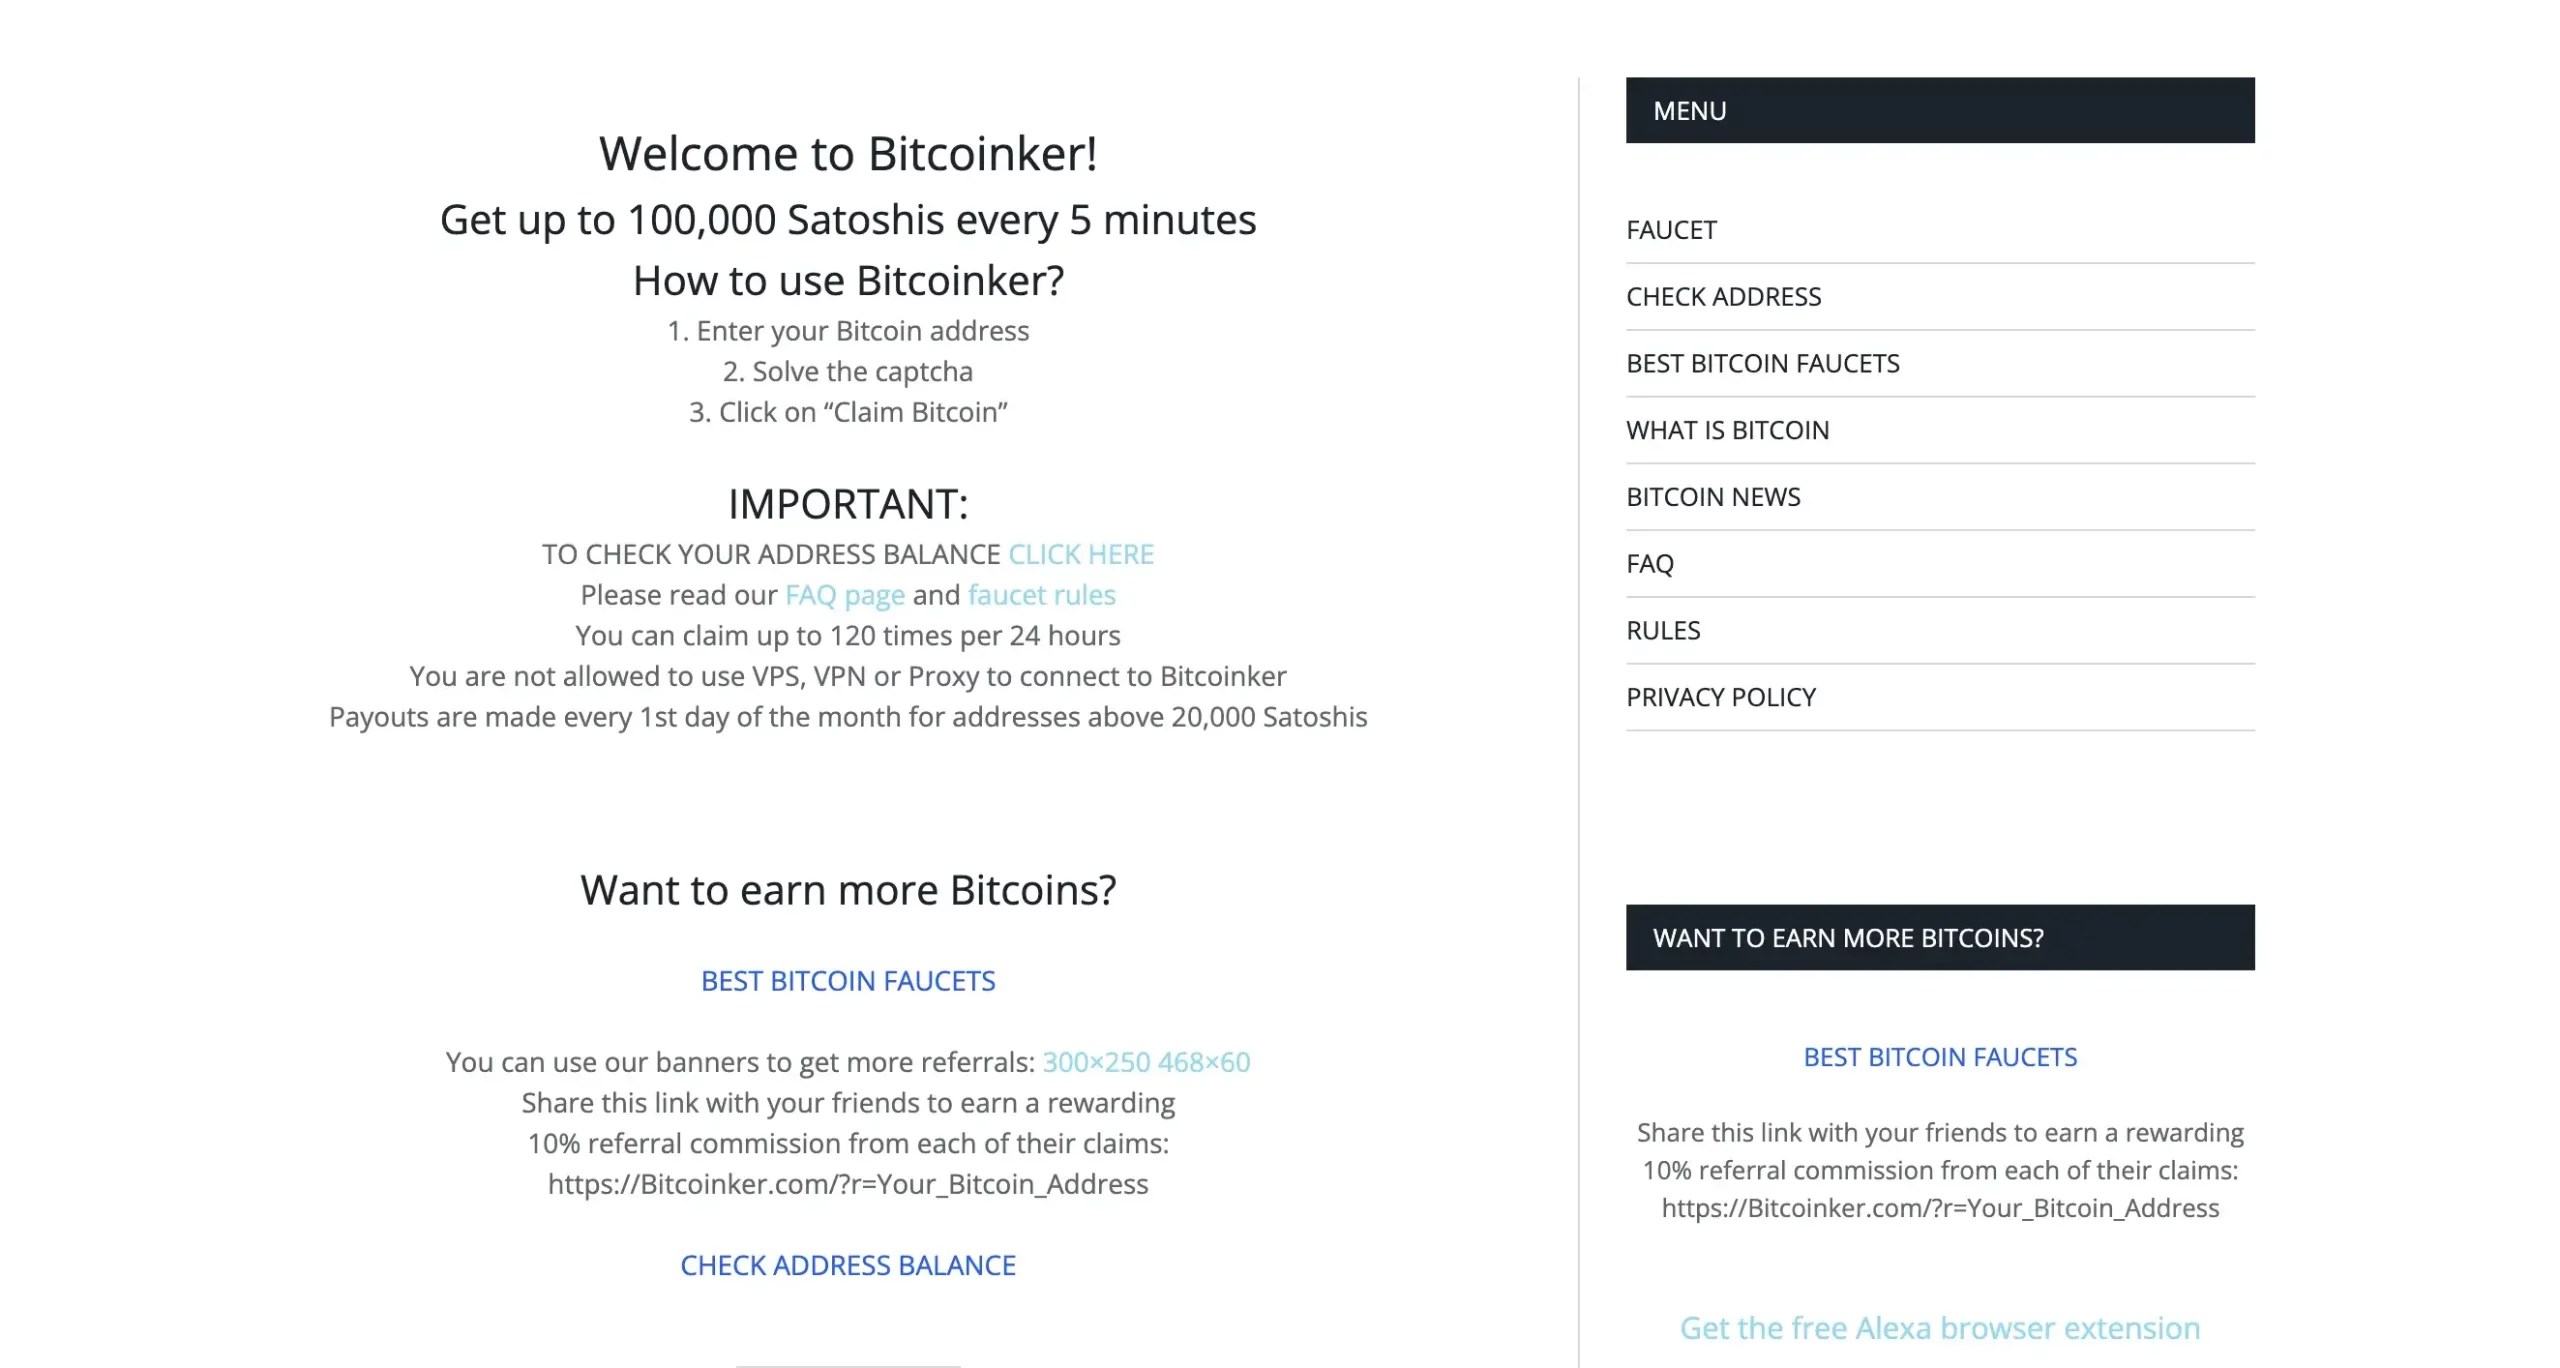Visit BITCOIN NEWS from the menu
Viewport: 2560px width, 1368px height.
(1712, 497)
